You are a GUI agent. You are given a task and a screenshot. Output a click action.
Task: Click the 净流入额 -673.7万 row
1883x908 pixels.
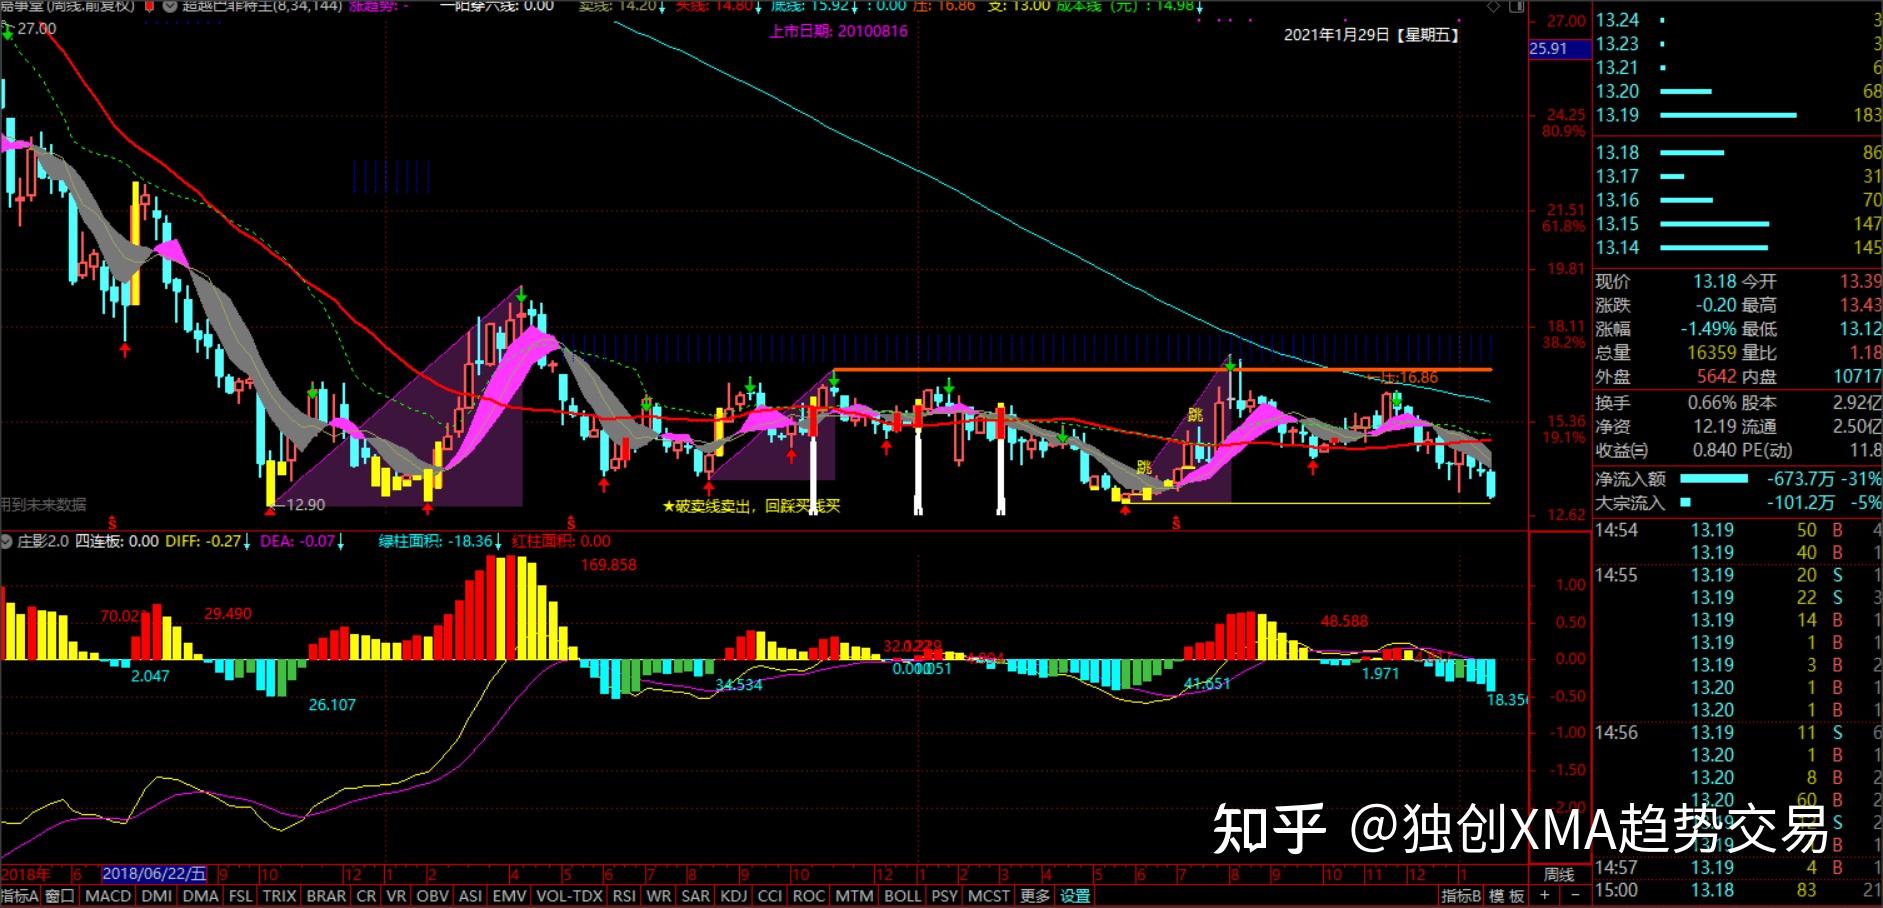click(x=1738, y=479)
